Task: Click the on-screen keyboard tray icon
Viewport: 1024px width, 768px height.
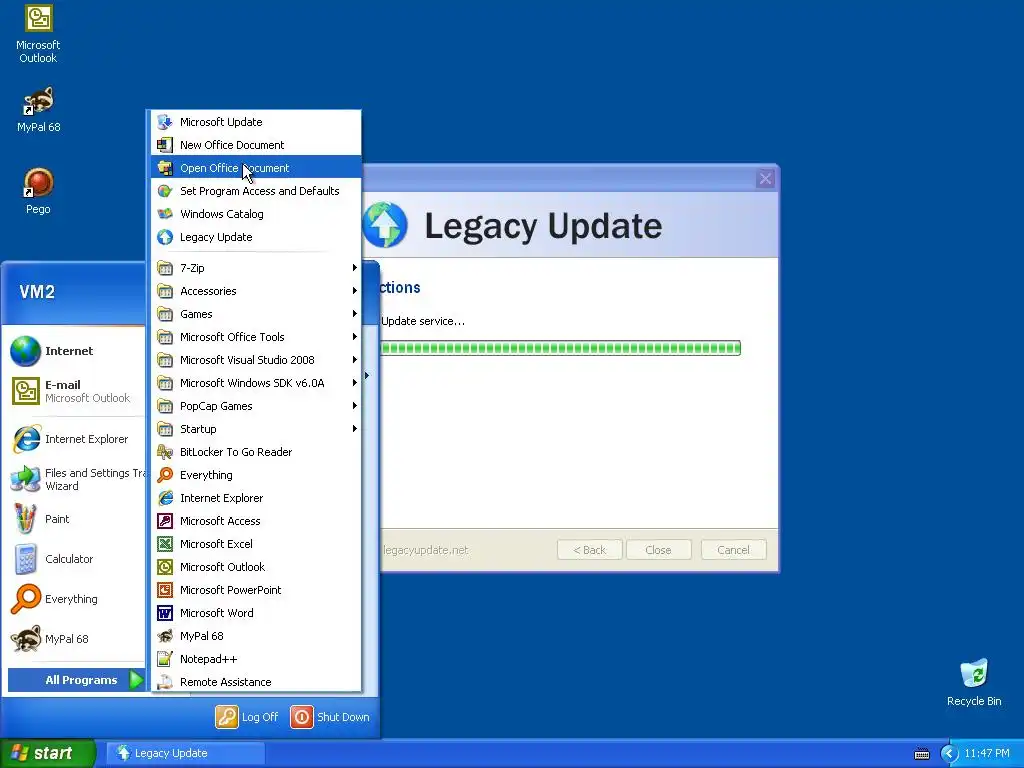Action: (921, 754)
